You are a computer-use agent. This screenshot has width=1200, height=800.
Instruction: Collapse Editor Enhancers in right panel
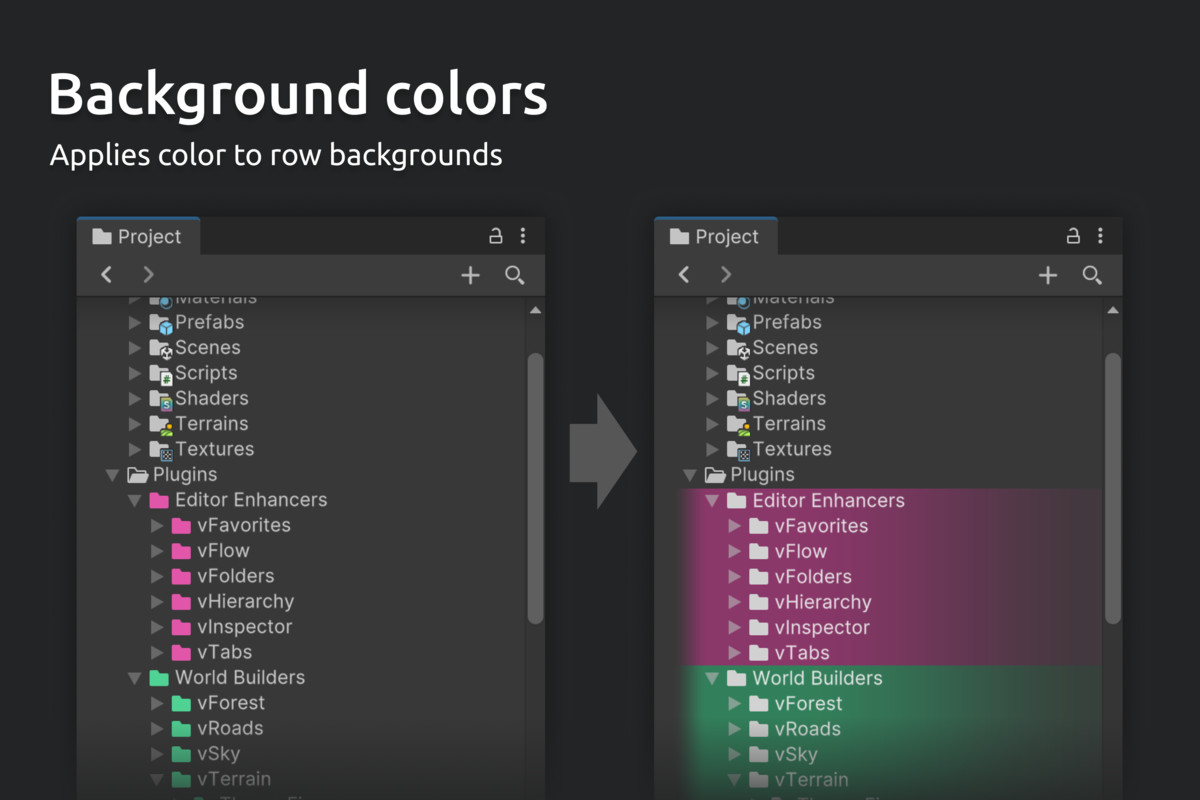pyautogui.click(x=712, y=500)
